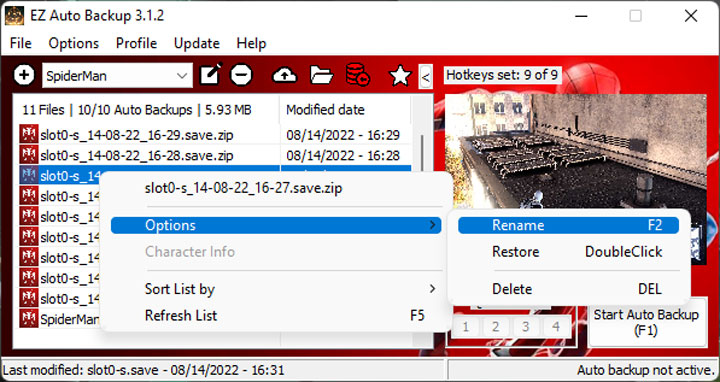720x382 pixels.
Task: Click the Hotkeys set: 9 of 9 label
Action: point(502,75)
